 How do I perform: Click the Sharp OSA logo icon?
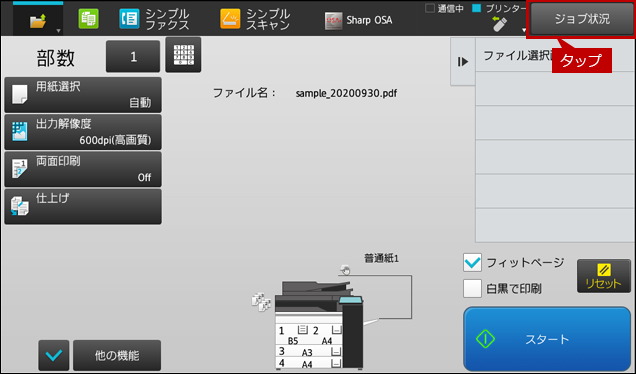tap(333, 21)
